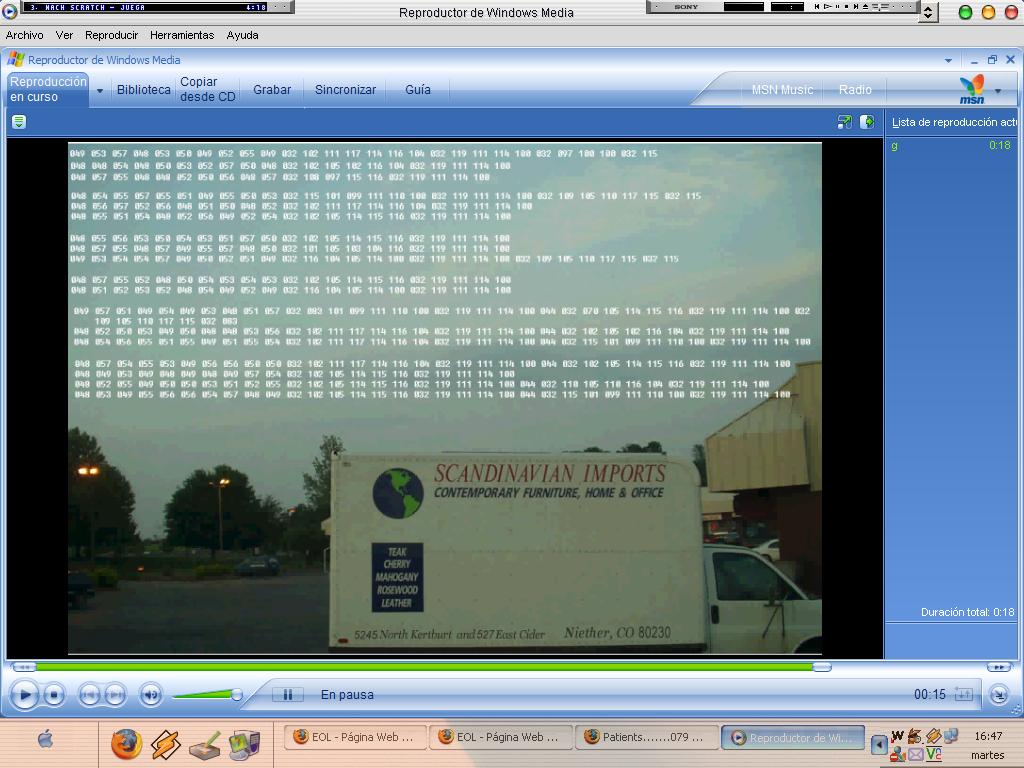
Task: Click the previous track button on the Sony mini player
Action: 817,7
